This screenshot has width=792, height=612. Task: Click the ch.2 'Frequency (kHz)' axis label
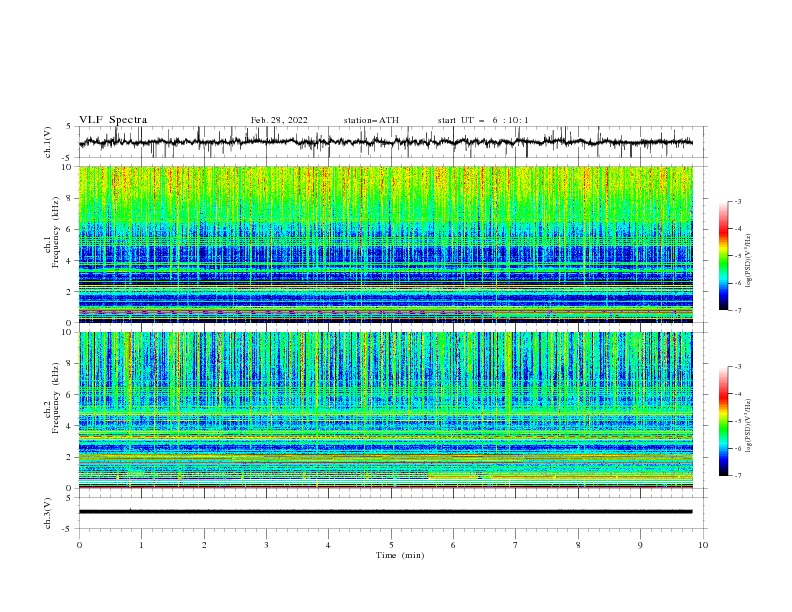point(56,398)
